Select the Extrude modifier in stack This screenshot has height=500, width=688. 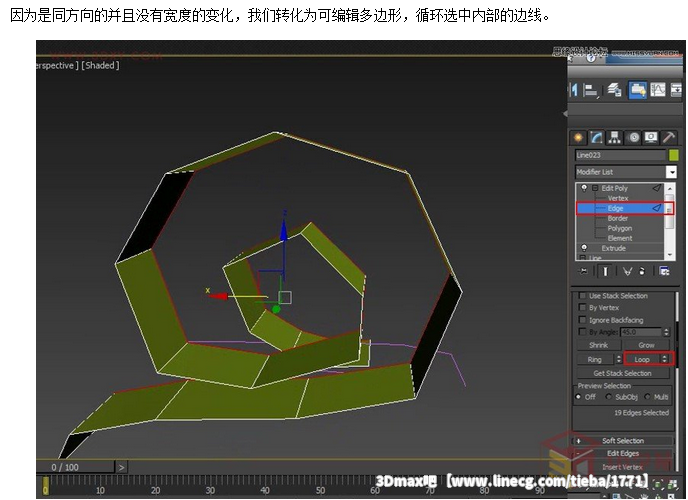[613, 248]
